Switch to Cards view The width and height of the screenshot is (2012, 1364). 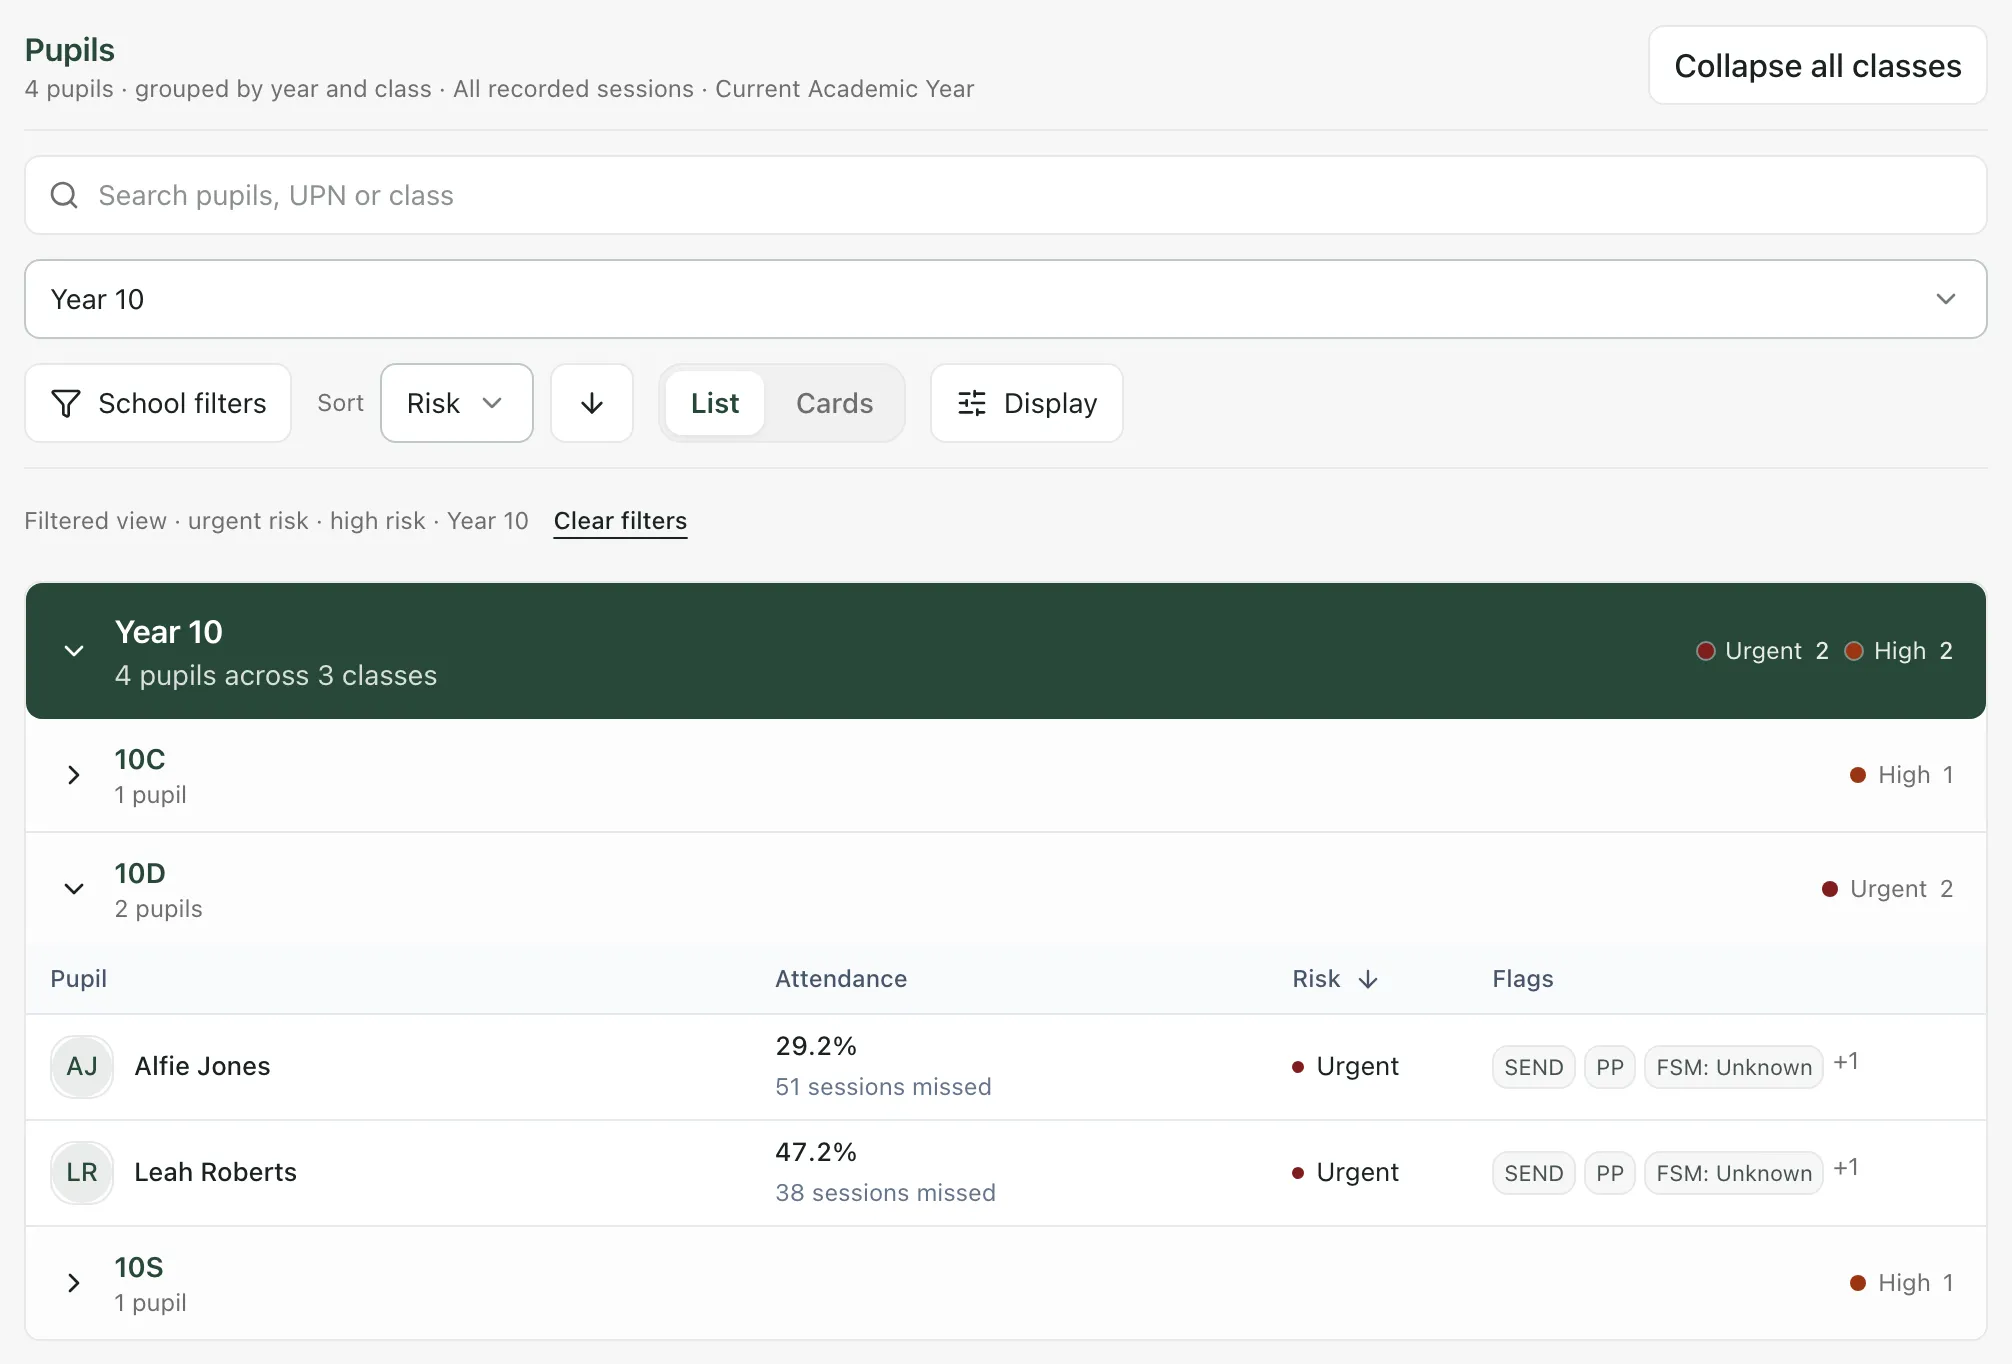click(x=834, y=403)
